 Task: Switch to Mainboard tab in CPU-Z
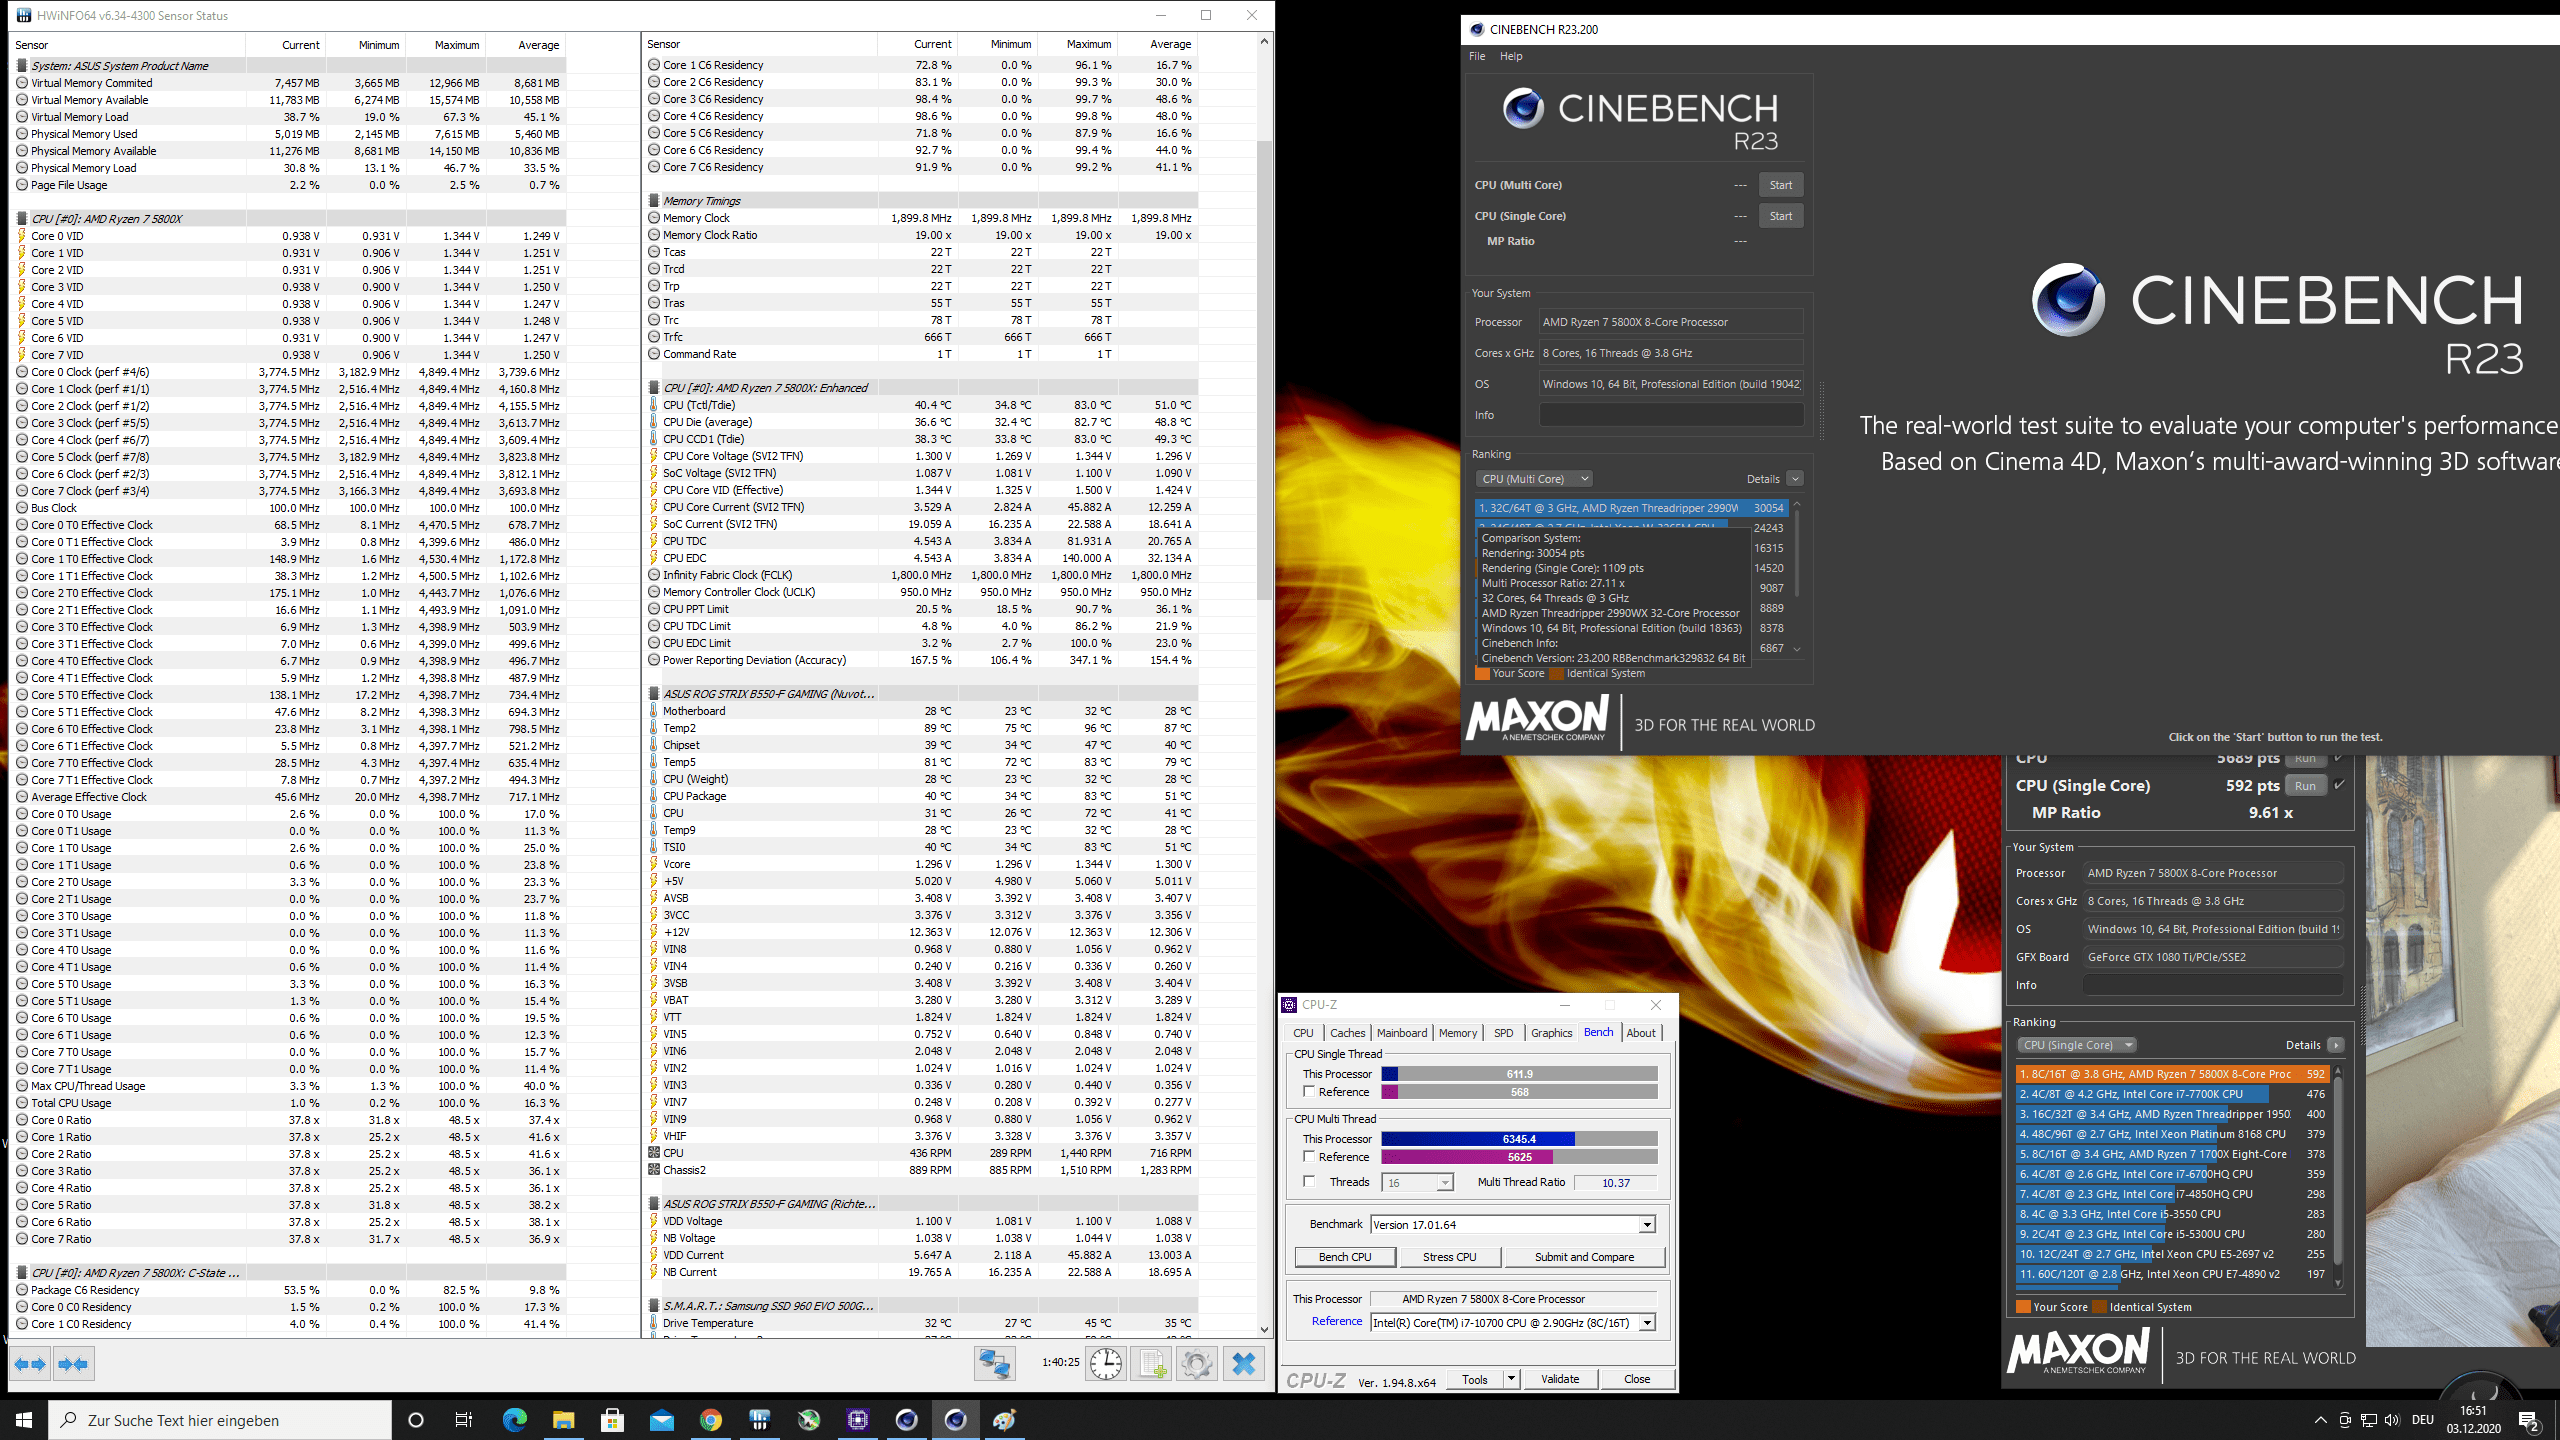(1402, 1033)
